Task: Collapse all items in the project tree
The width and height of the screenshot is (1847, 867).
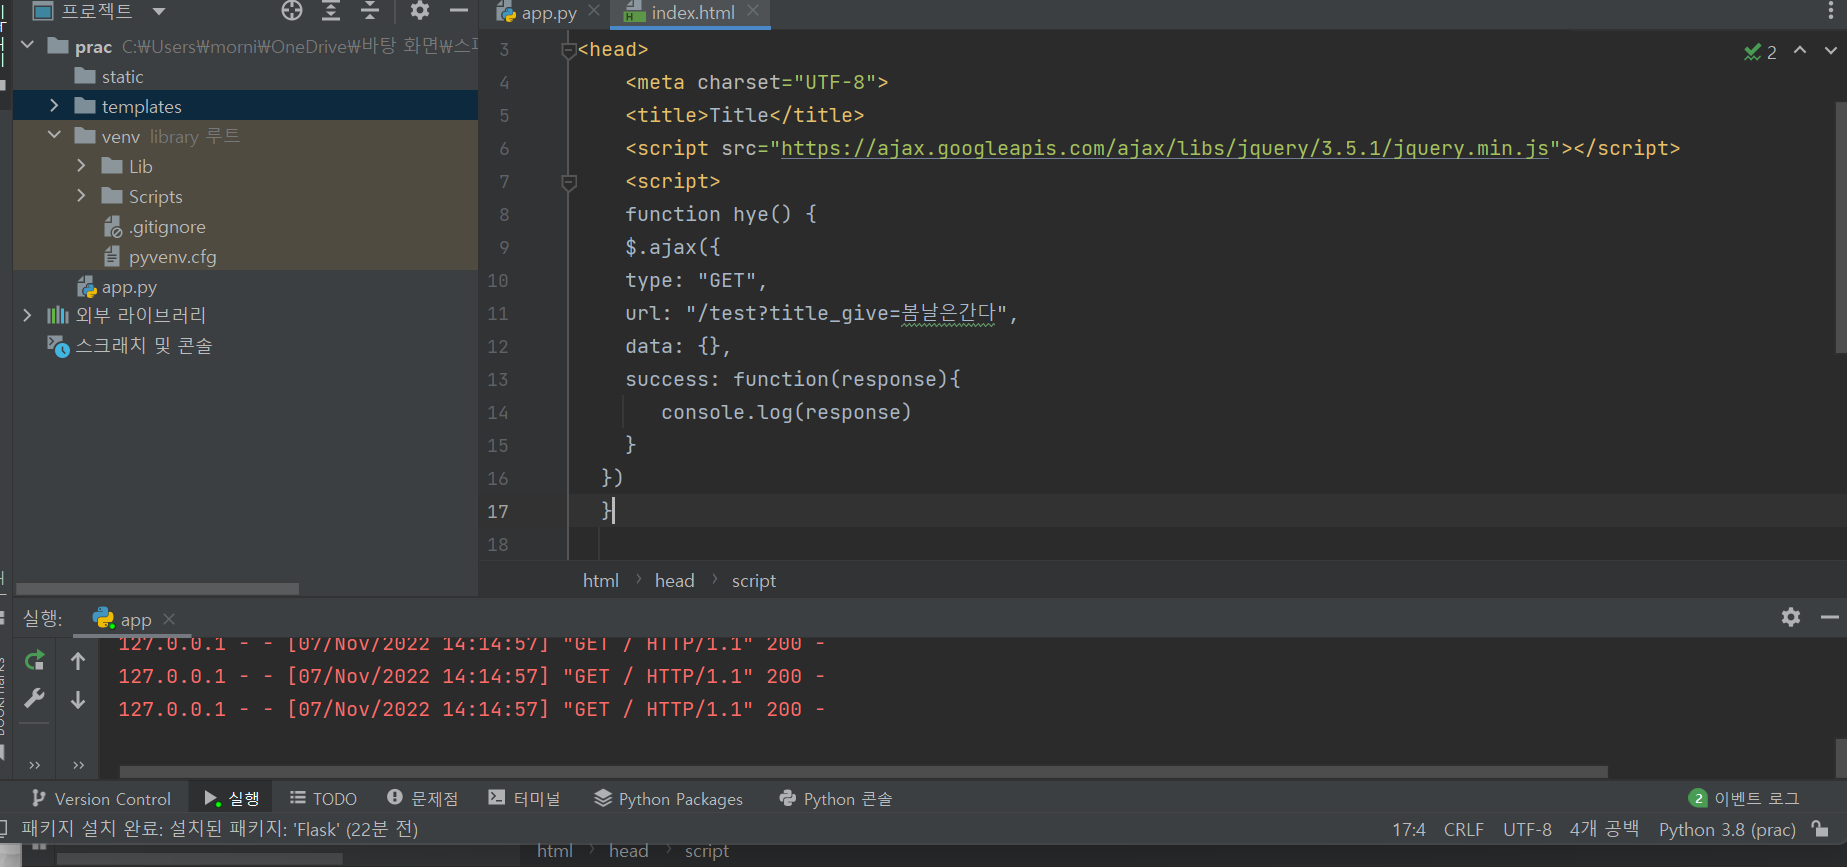Action: [x=370, y=11]
